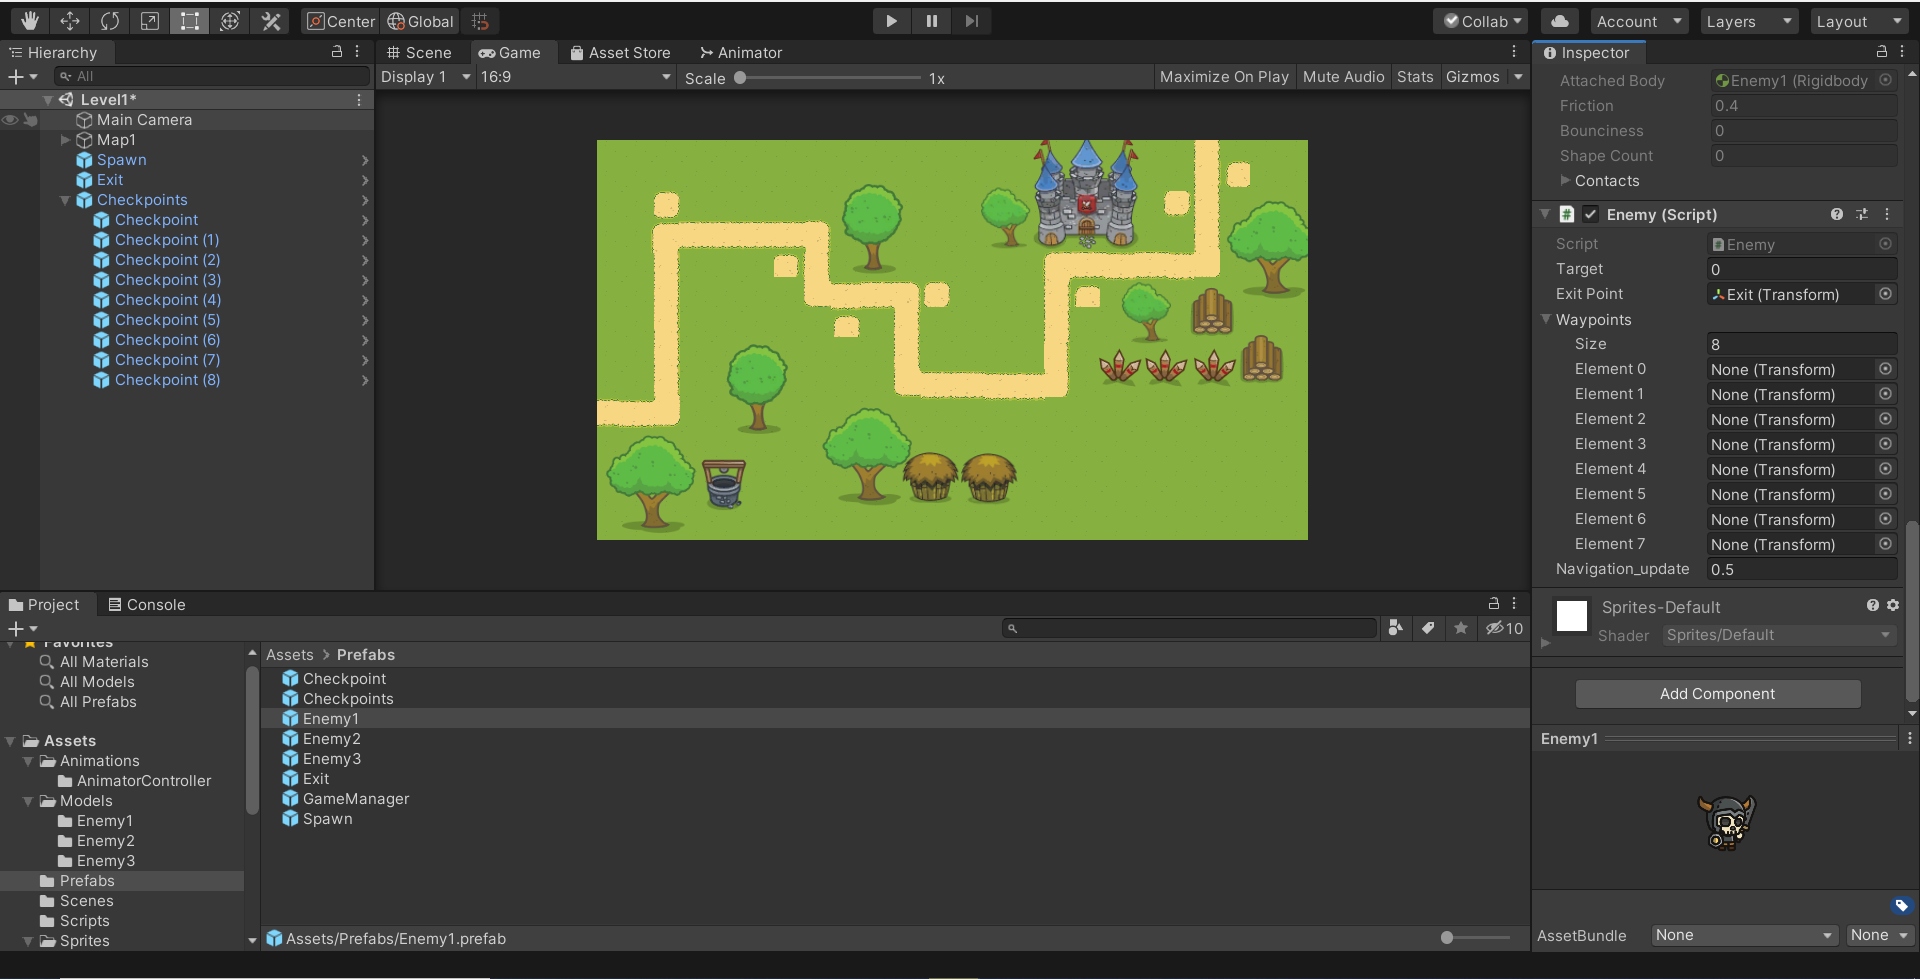Open Sprites-Default material settings gear
The width and height of the screenshot is (1920, 979).
pos(1893,605)
